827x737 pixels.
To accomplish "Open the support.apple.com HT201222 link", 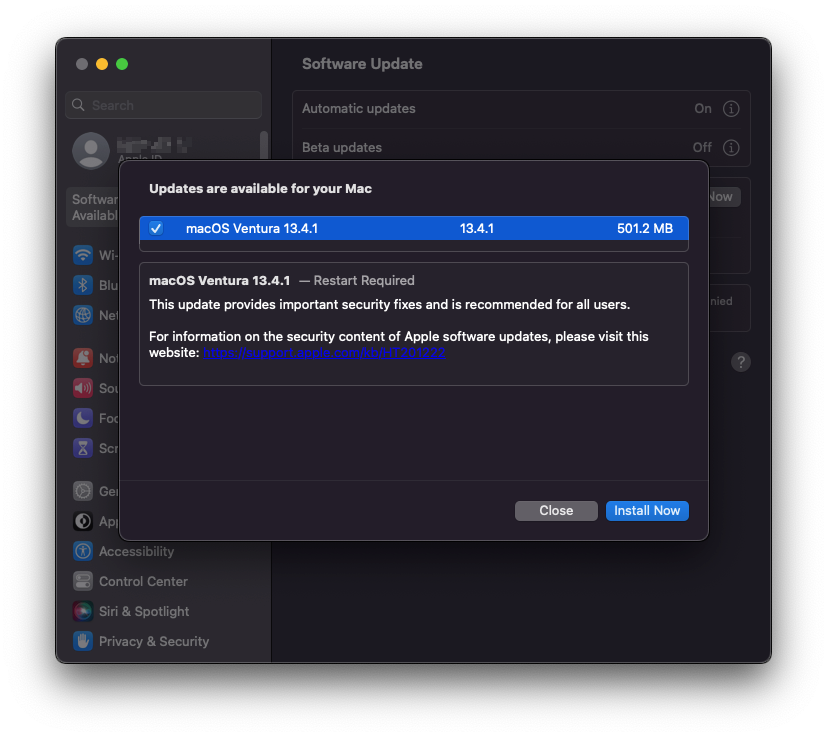I will pyautogui.click(x=324, y=353).
